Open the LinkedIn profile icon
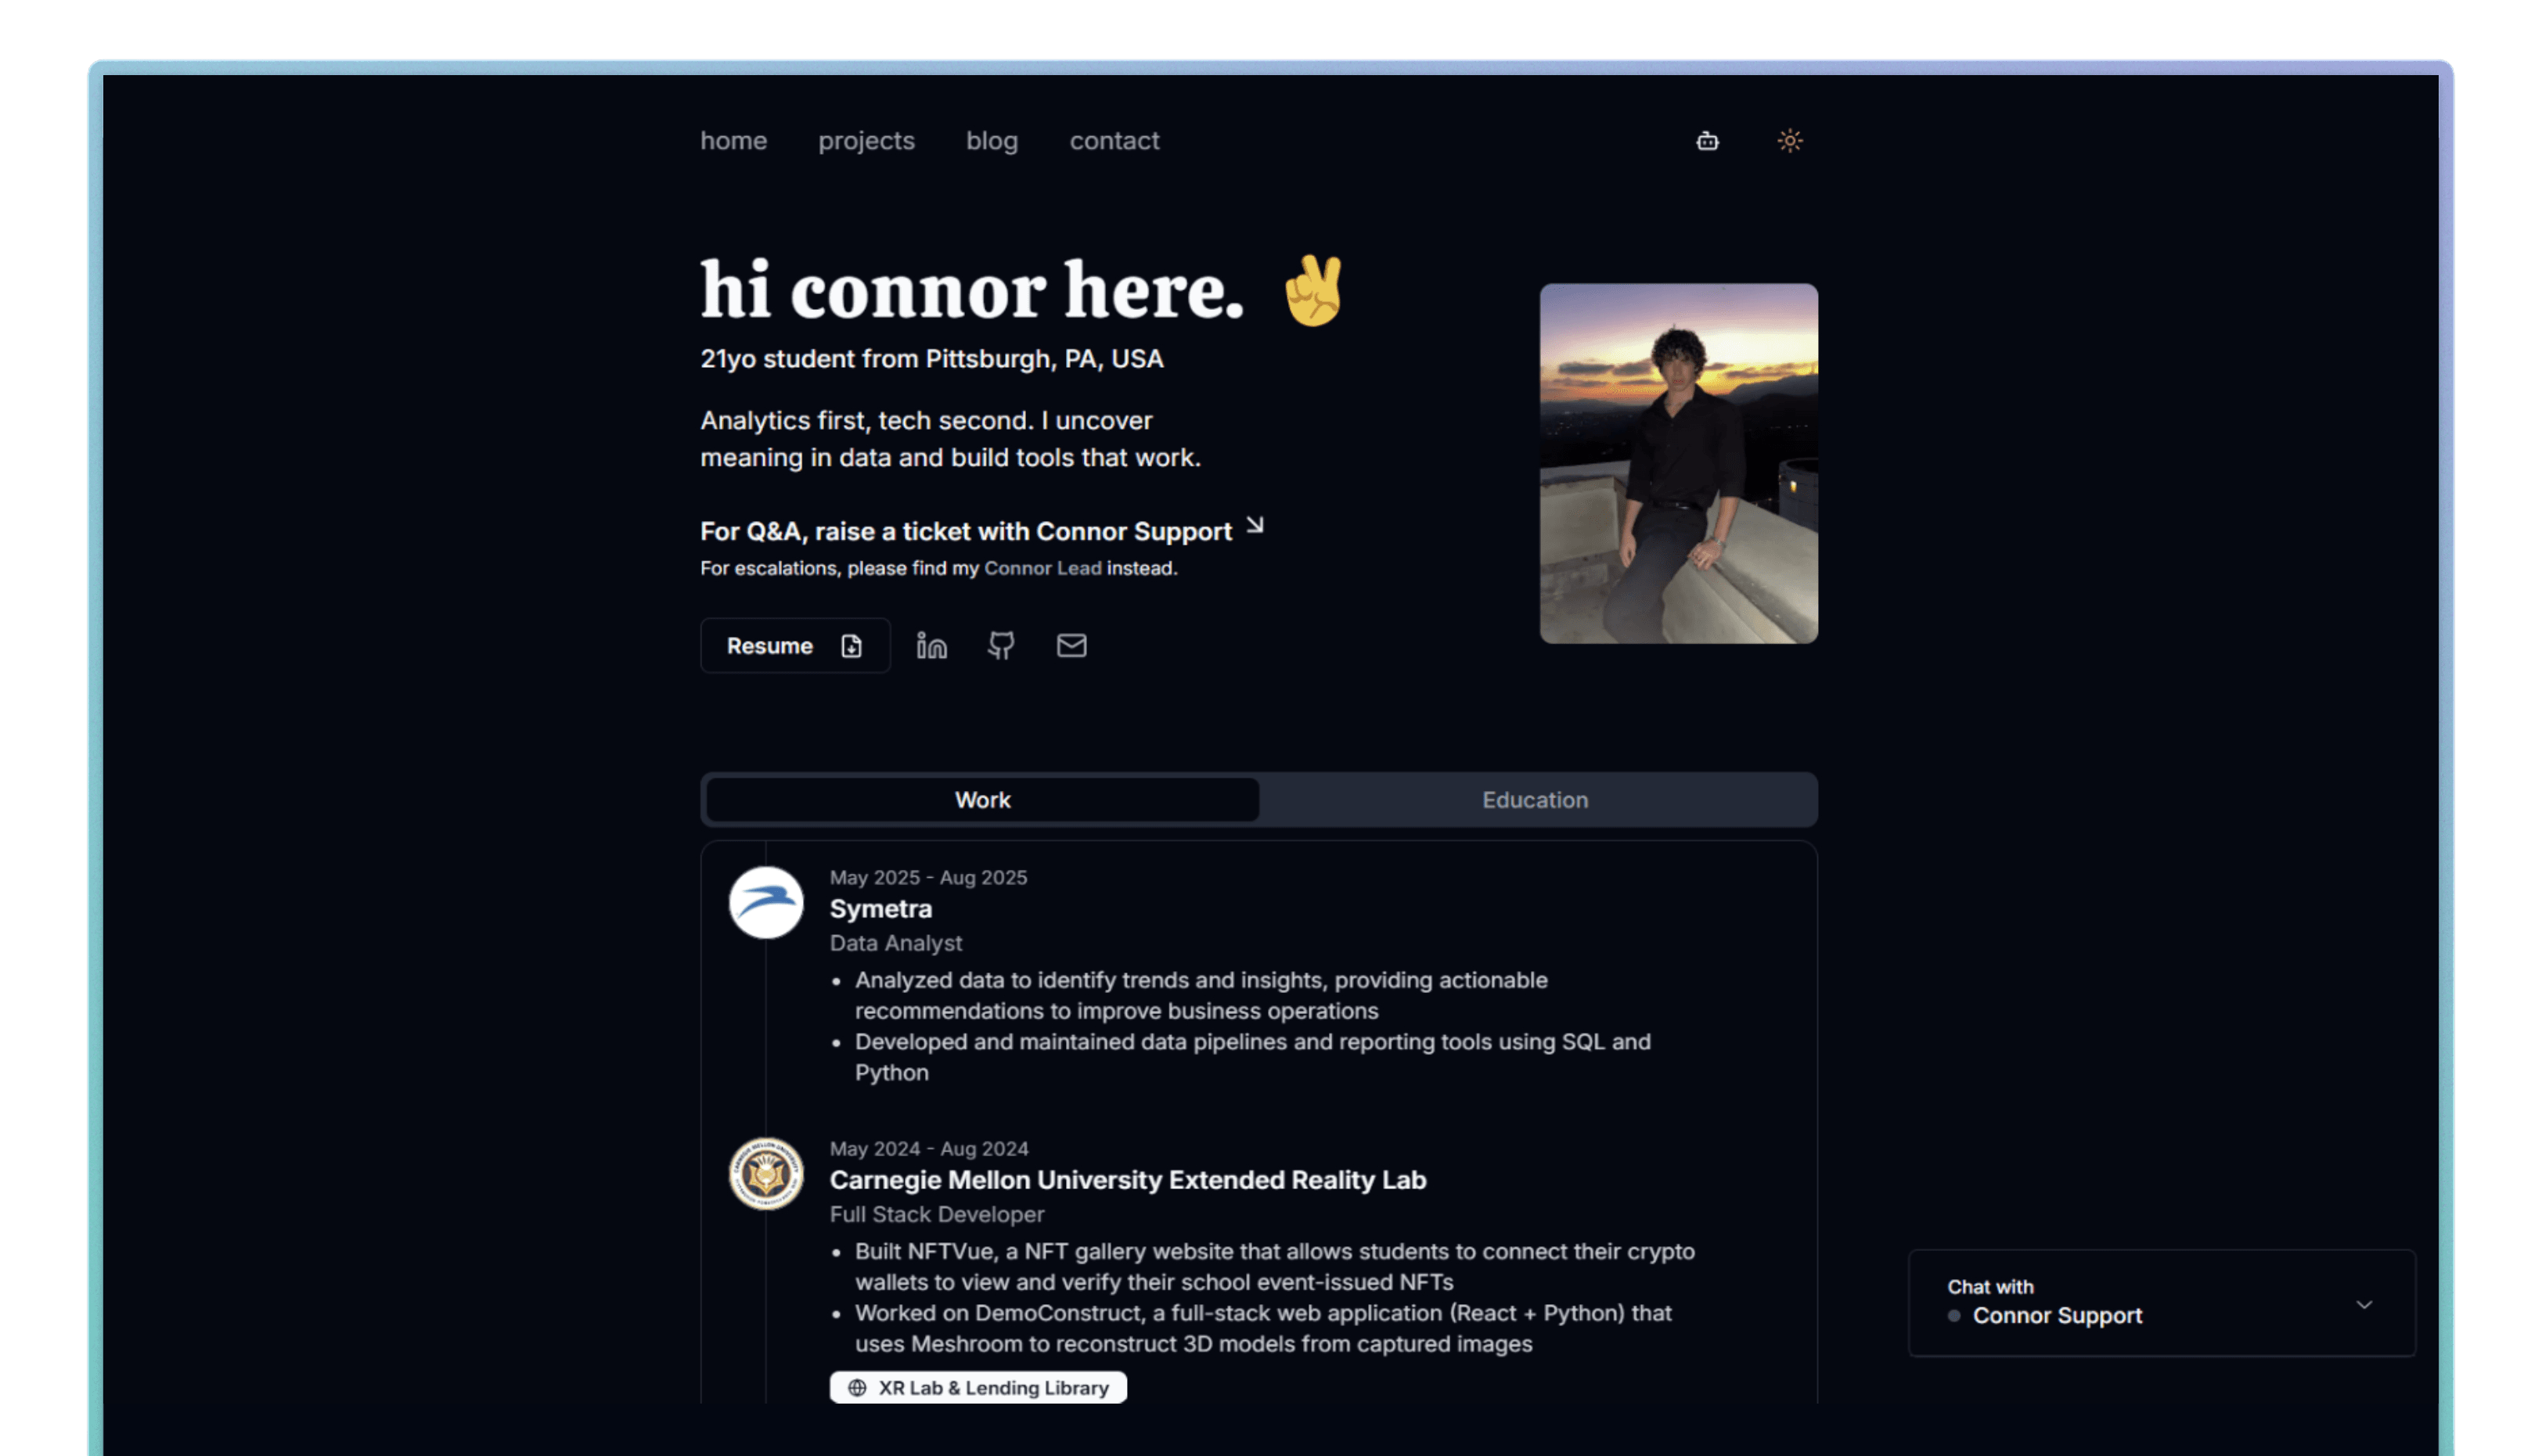This screenshot has height=1456, width=2542. [x=932, y=646]
